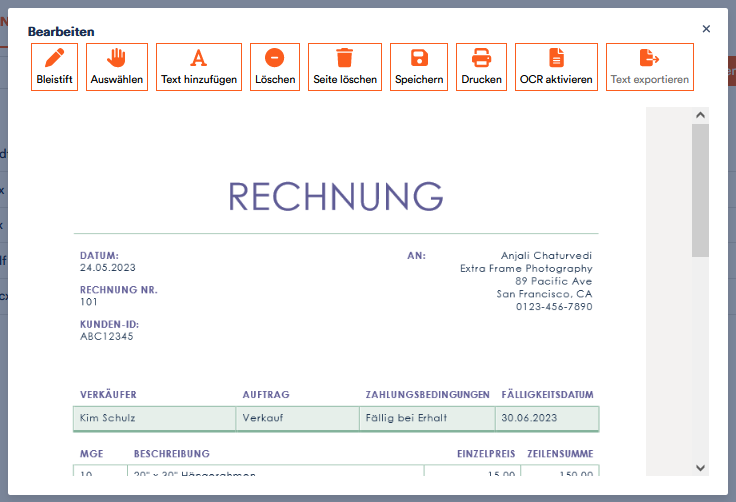
Task: Click the EINZELPREIS column header
Action: pos(486,454)
